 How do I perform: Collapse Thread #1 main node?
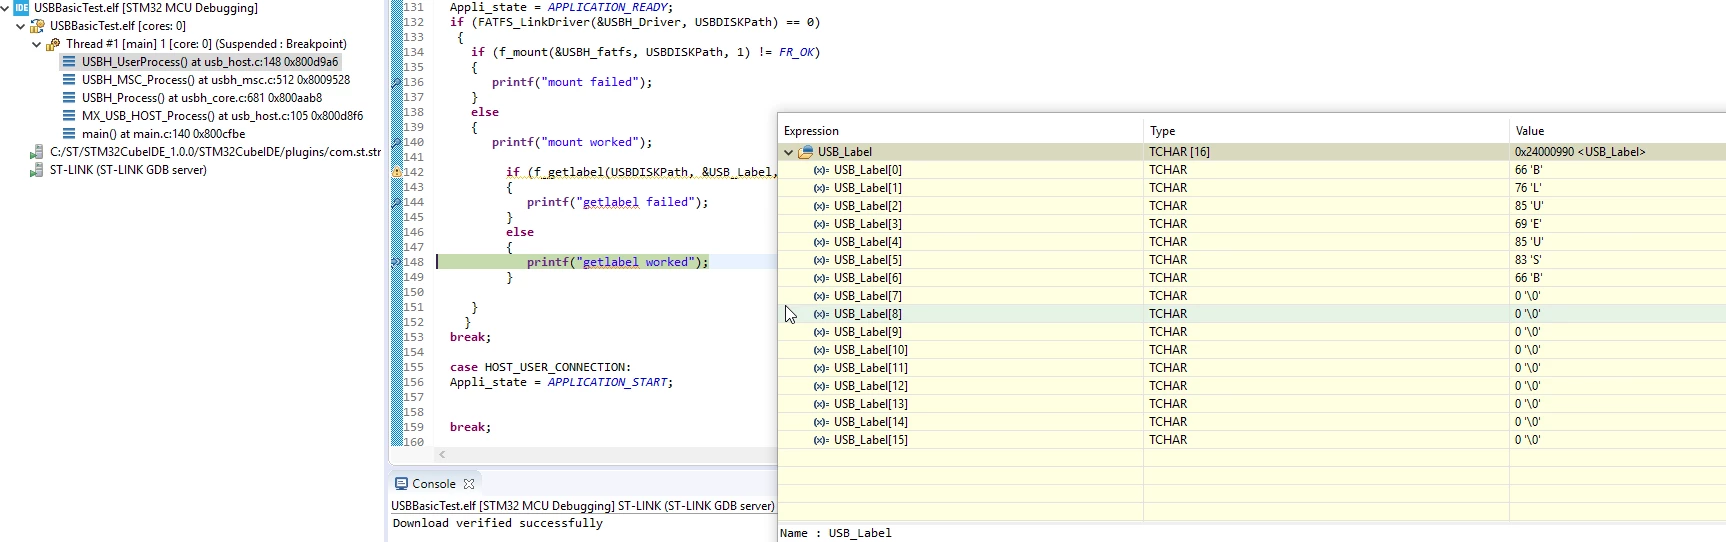tap(37, 44)
